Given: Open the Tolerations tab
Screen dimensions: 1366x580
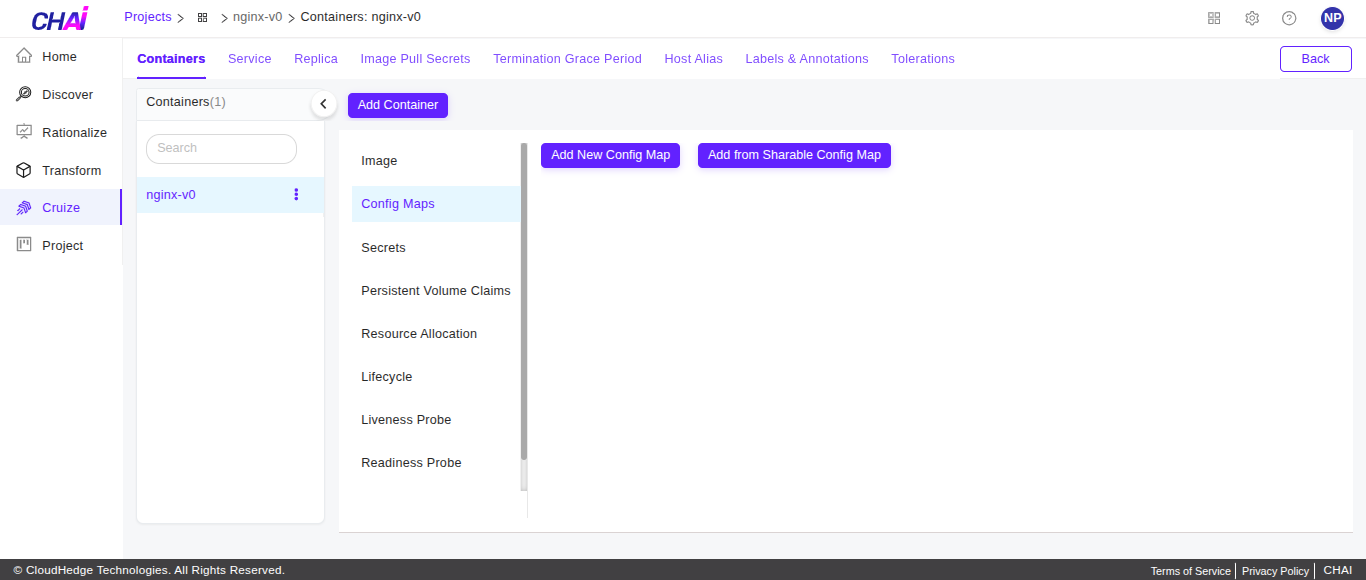Looking at the screenshot, I should point(922,58).
